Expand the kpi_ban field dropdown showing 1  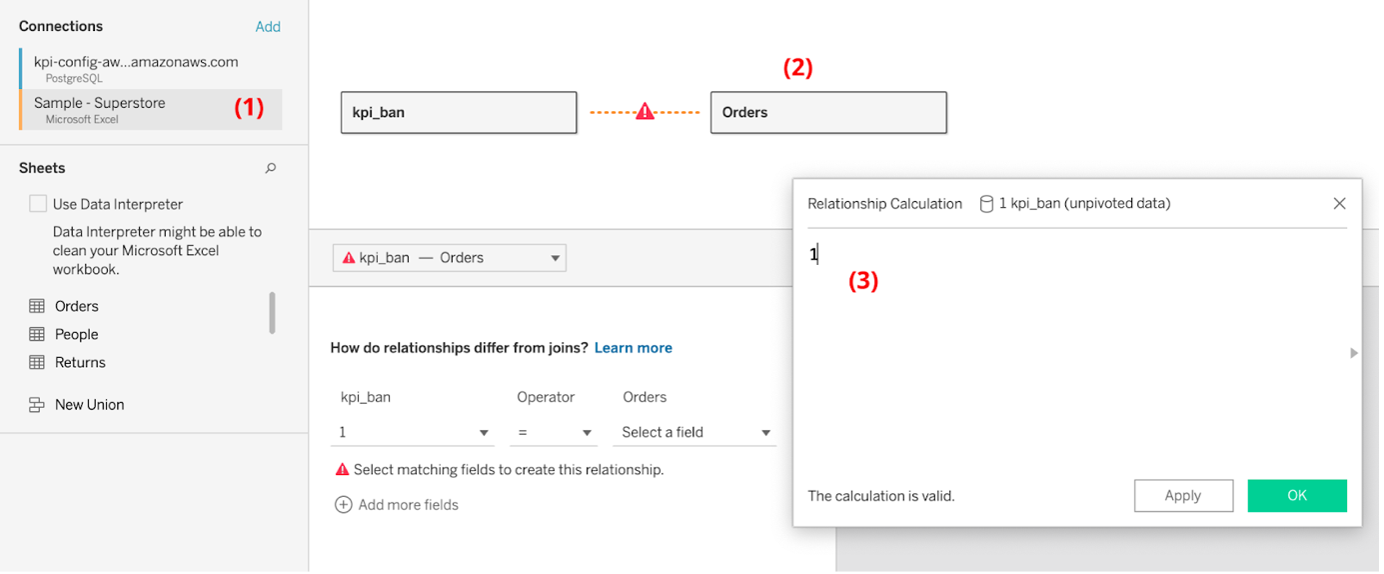click(413, 432)
